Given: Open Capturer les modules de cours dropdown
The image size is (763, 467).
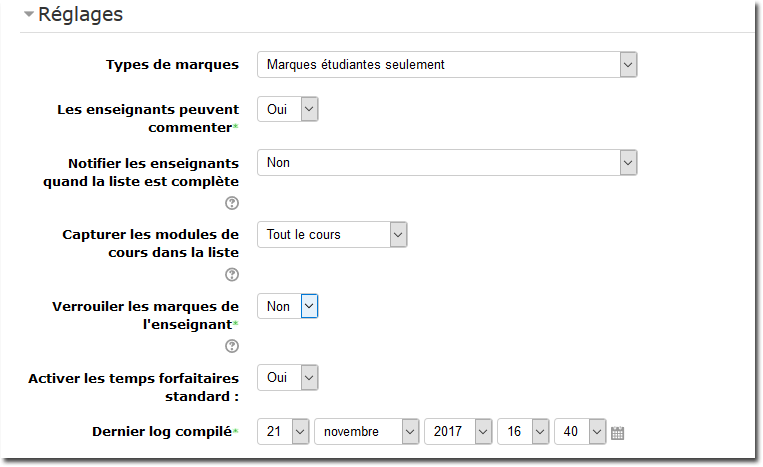Looking at the screenshot, I should click(x=332, y=234).
